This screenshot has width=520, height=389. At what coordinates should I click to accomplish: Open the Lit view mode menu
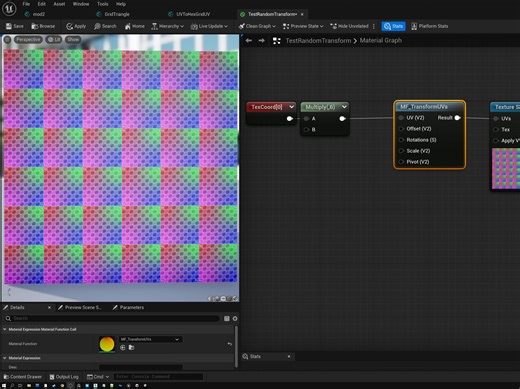[x=54, y=40]
